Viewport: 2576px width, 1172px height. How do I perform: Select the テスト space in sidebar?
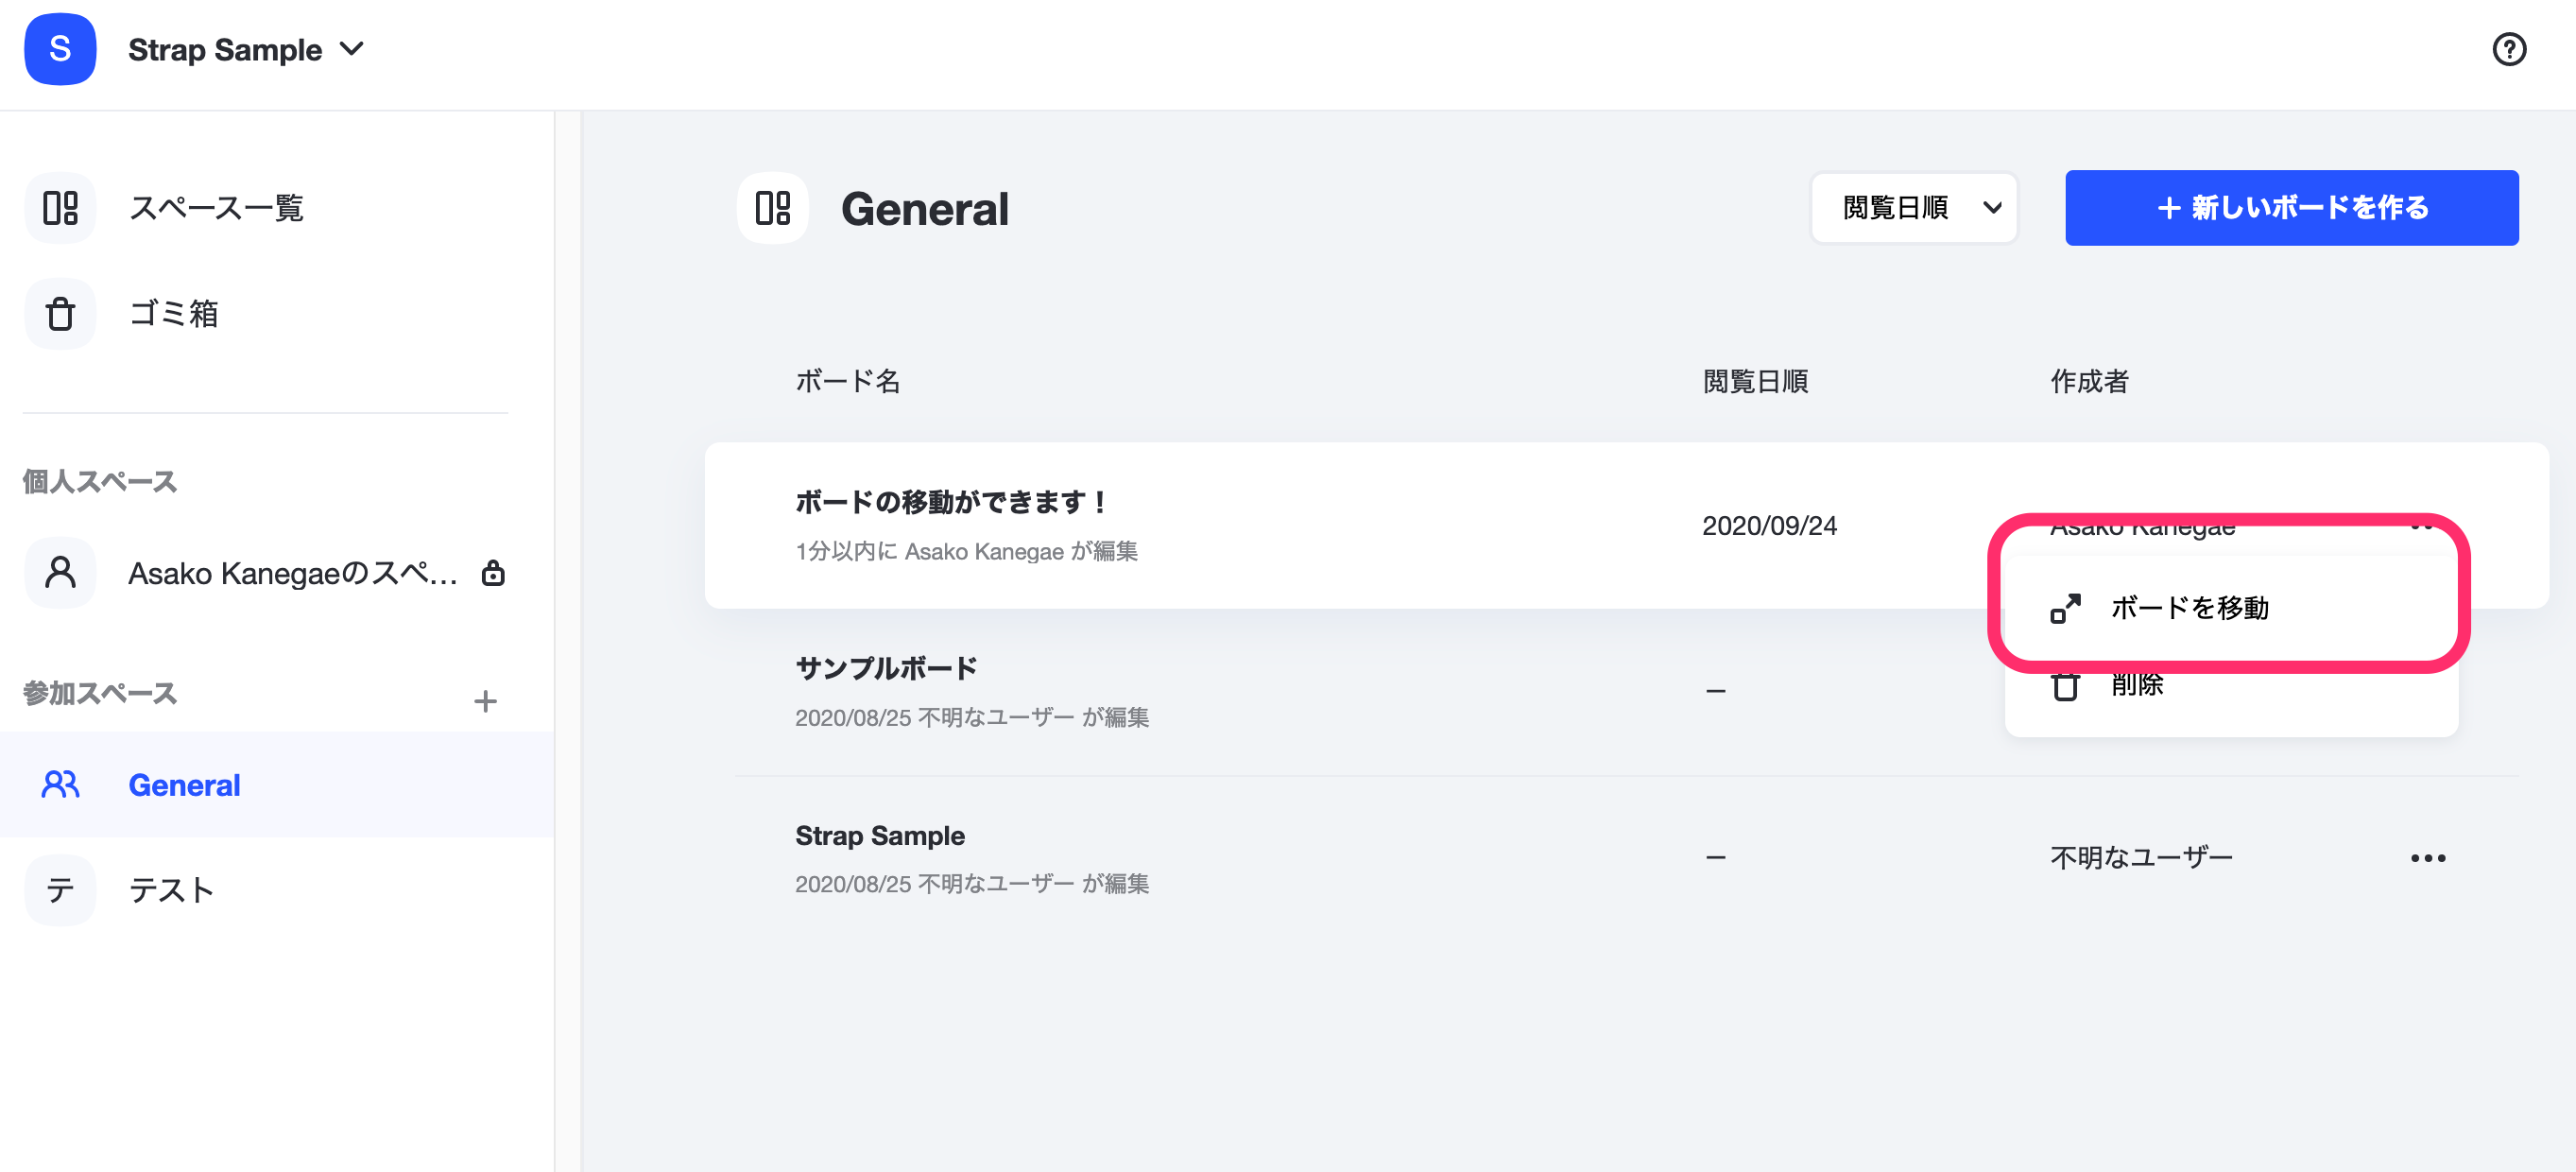click(x=277, y=890)
